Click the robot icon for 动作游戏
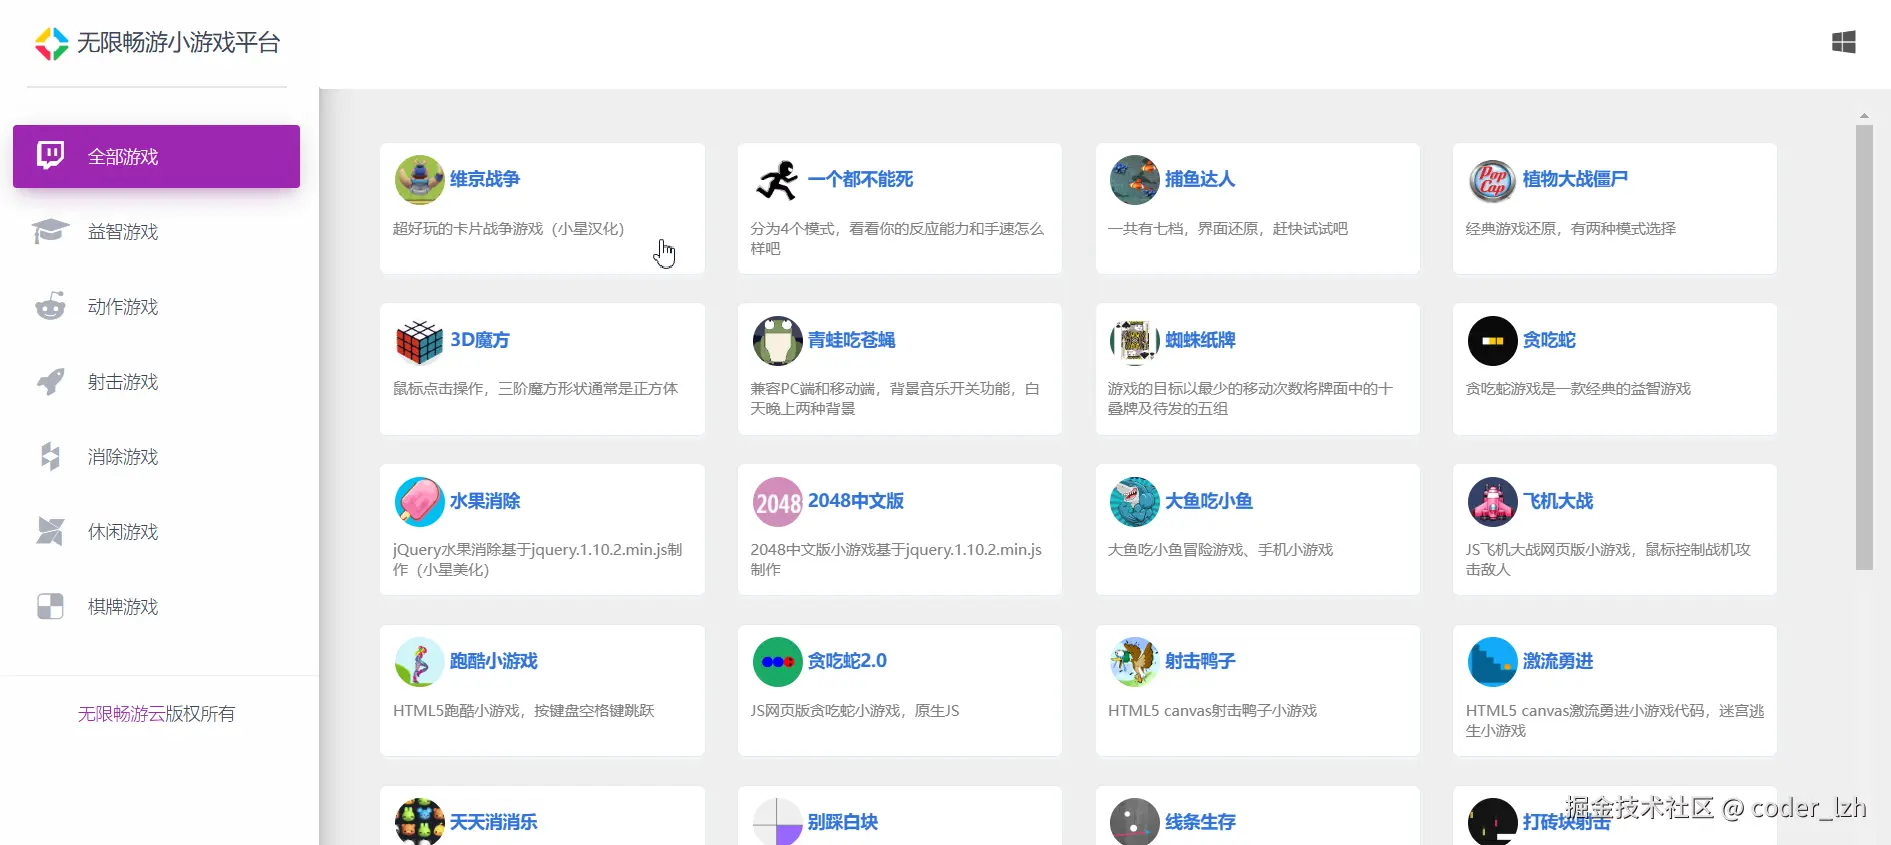Screen dimensions: 1891x845 click(51, 306)
